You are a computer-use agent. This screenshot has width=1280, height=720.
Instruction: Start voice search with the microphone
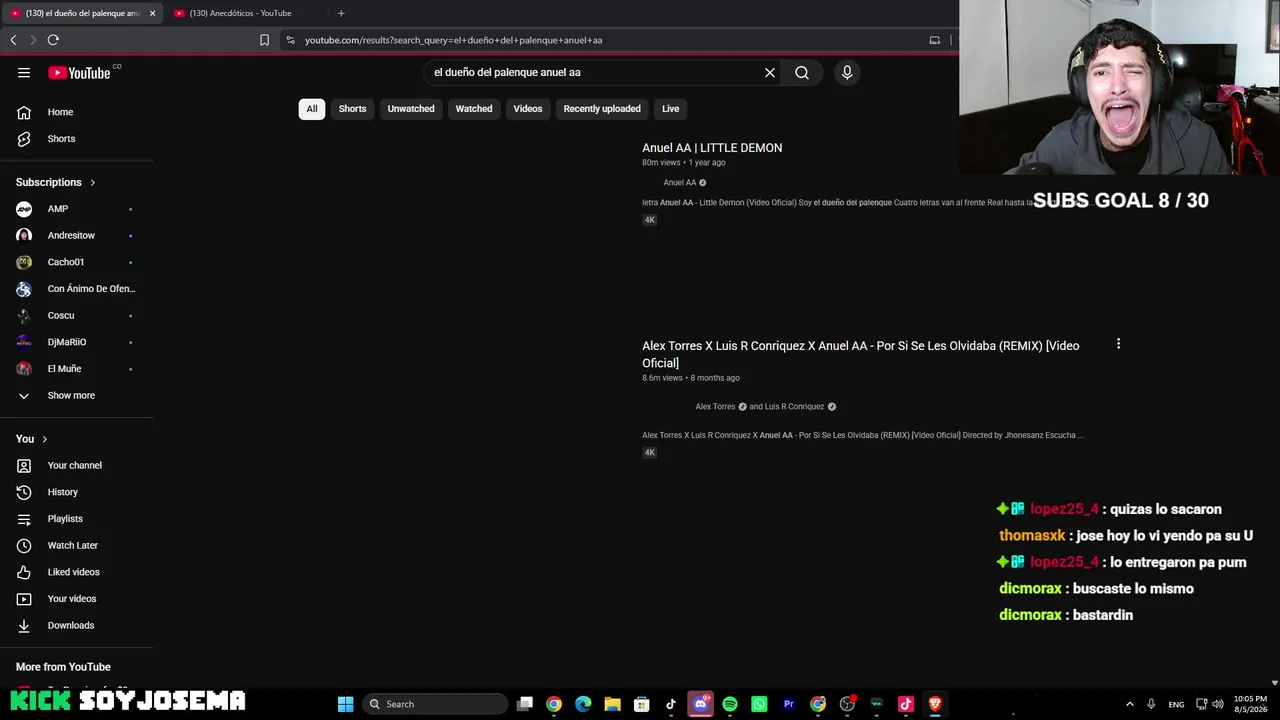(847, 72)
